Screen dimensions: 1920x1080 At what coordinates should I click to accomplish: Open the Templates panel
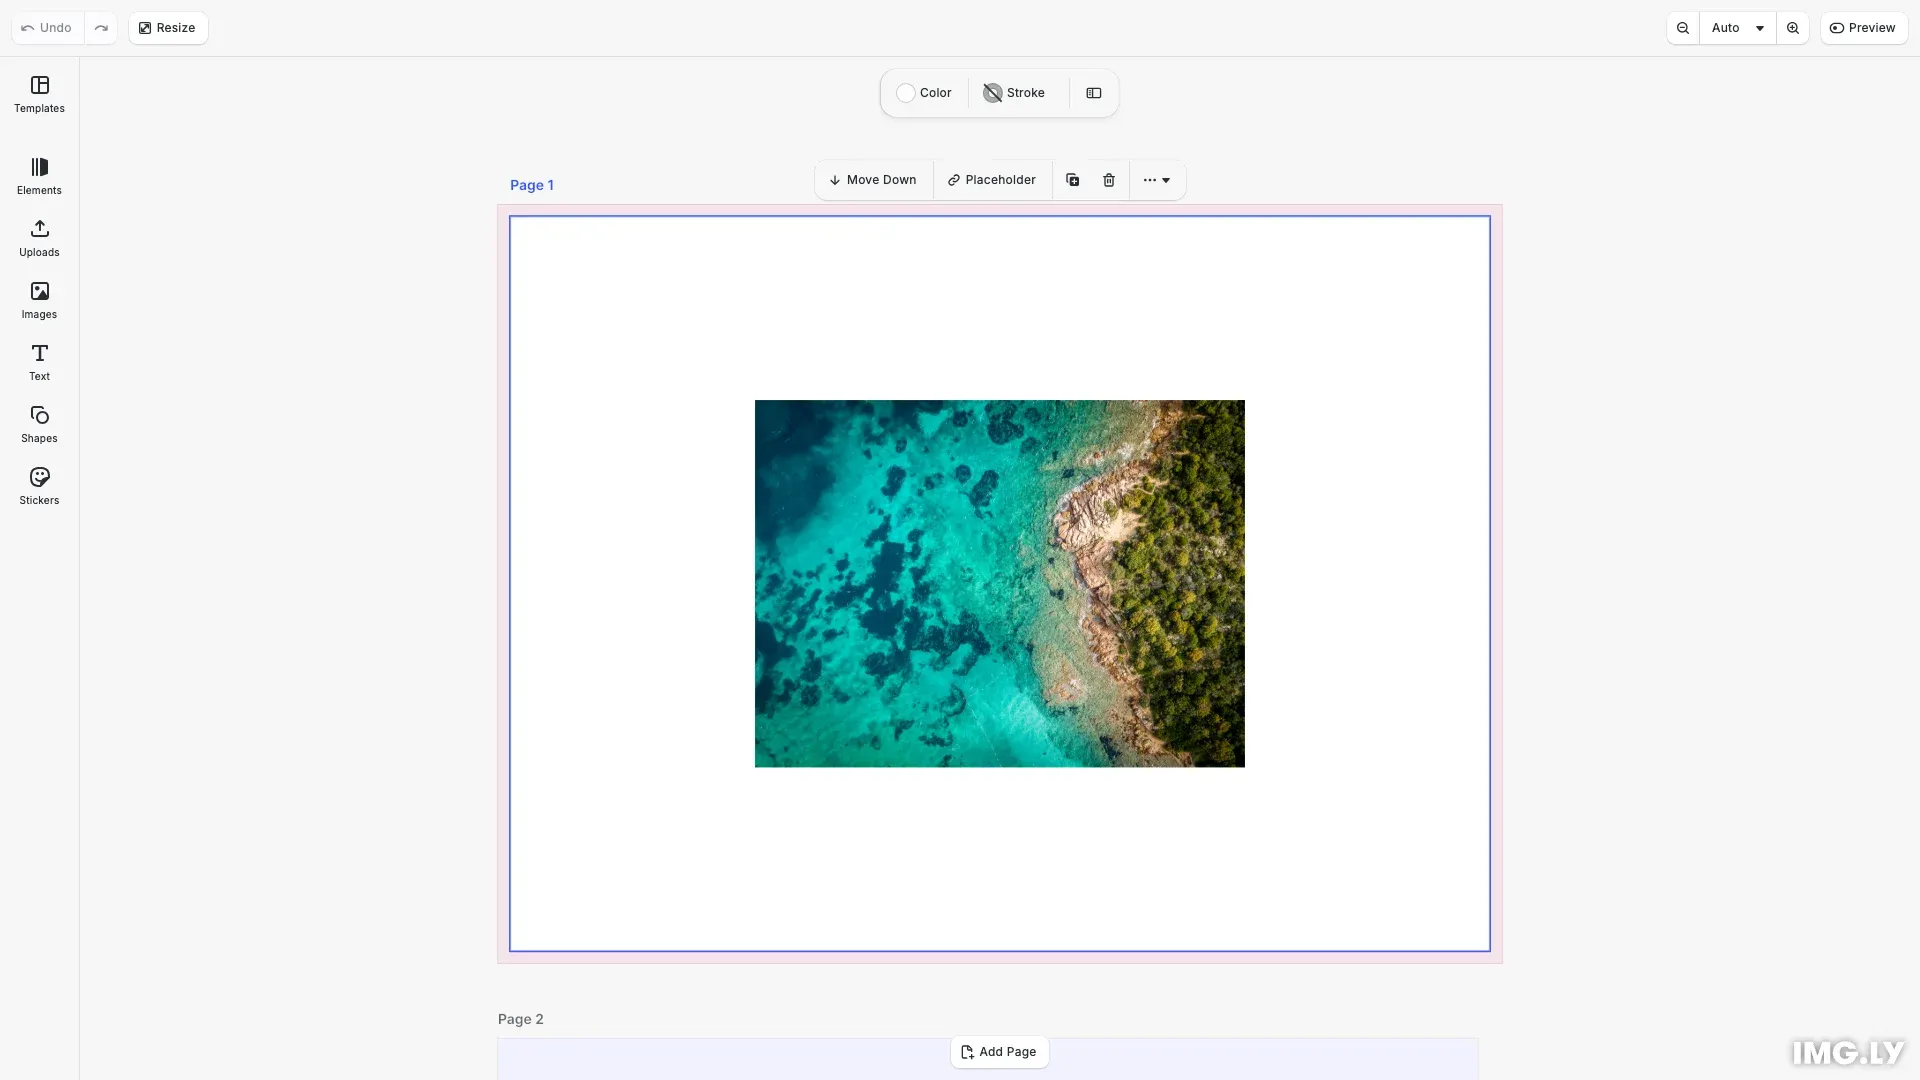coord(39,94)
